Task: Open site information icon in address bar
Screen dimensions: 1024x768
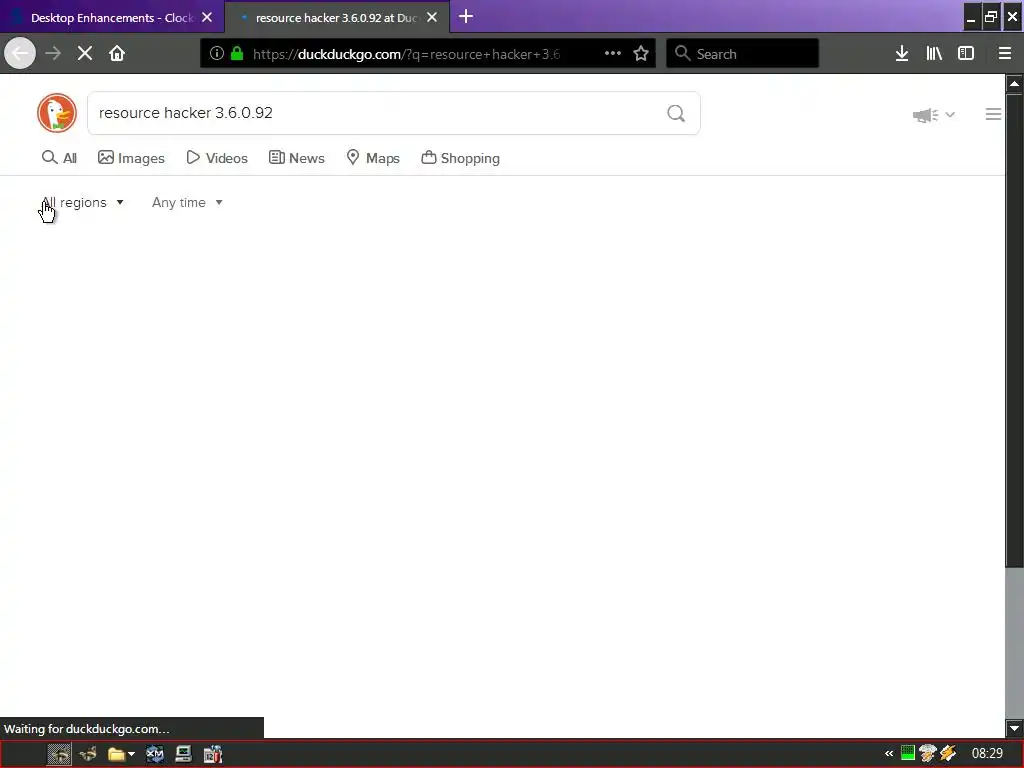Action: (217, 54)
